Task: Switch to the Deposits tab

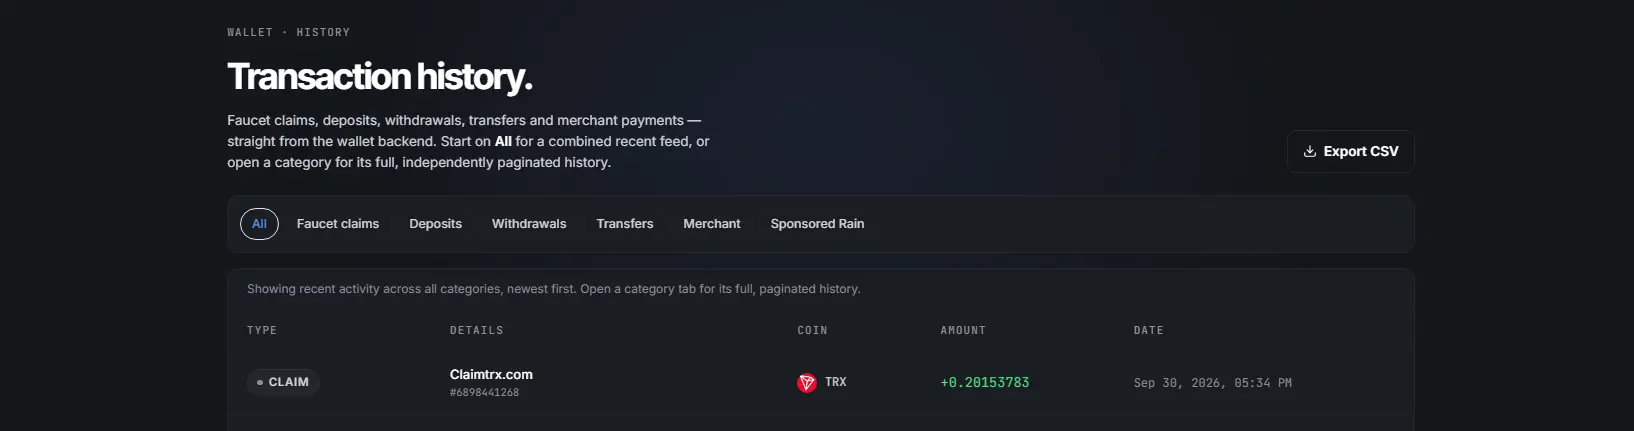Action: coord(436,224)
